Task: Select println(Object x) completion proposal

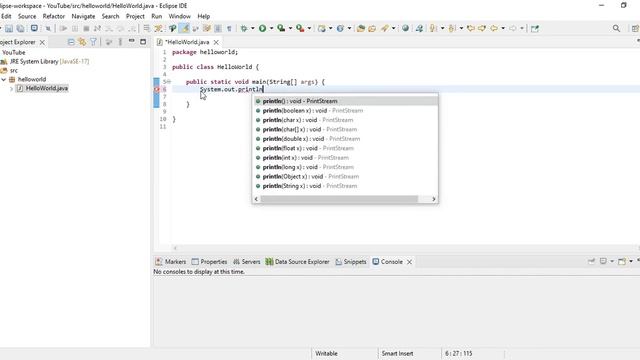Action: coord(345,176)
